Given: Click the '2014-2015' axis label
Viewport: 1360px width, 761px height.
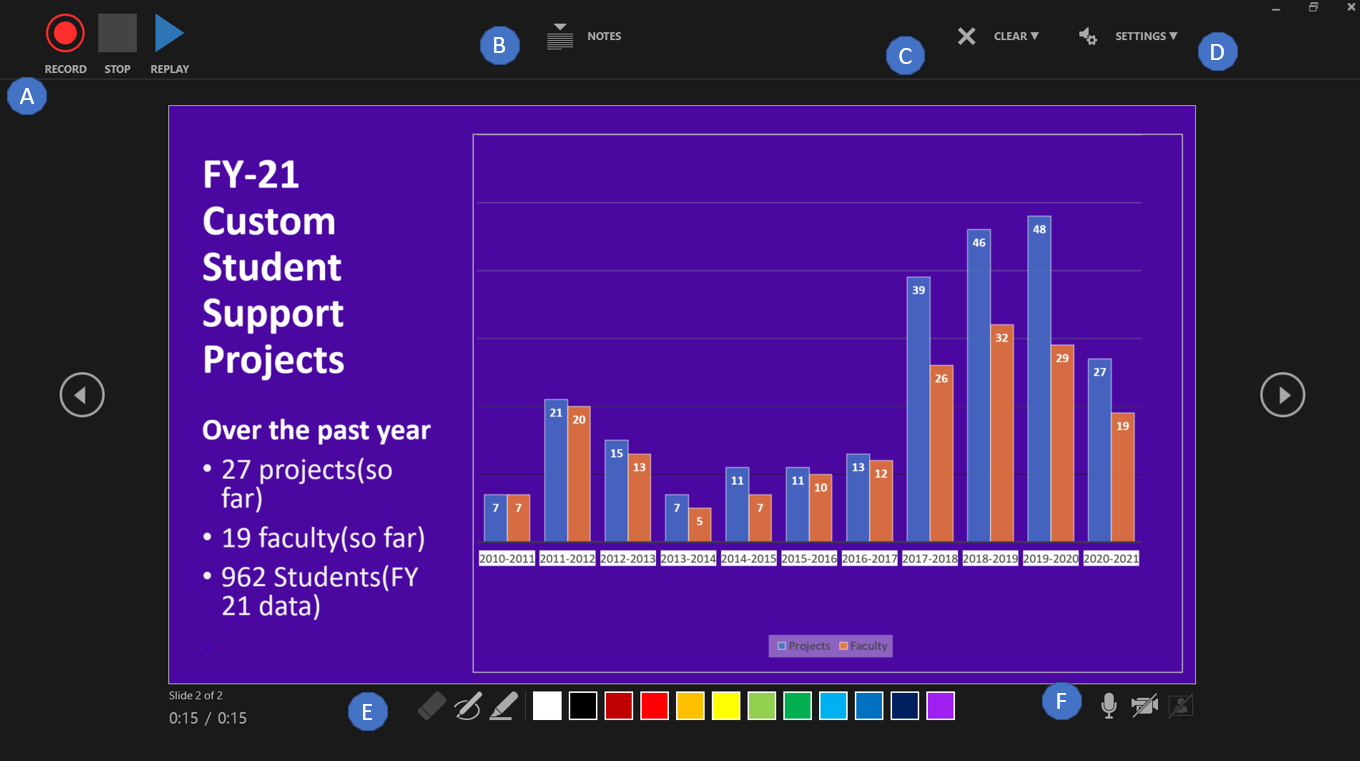Looking at the screenshot, I should click(749, 559).
